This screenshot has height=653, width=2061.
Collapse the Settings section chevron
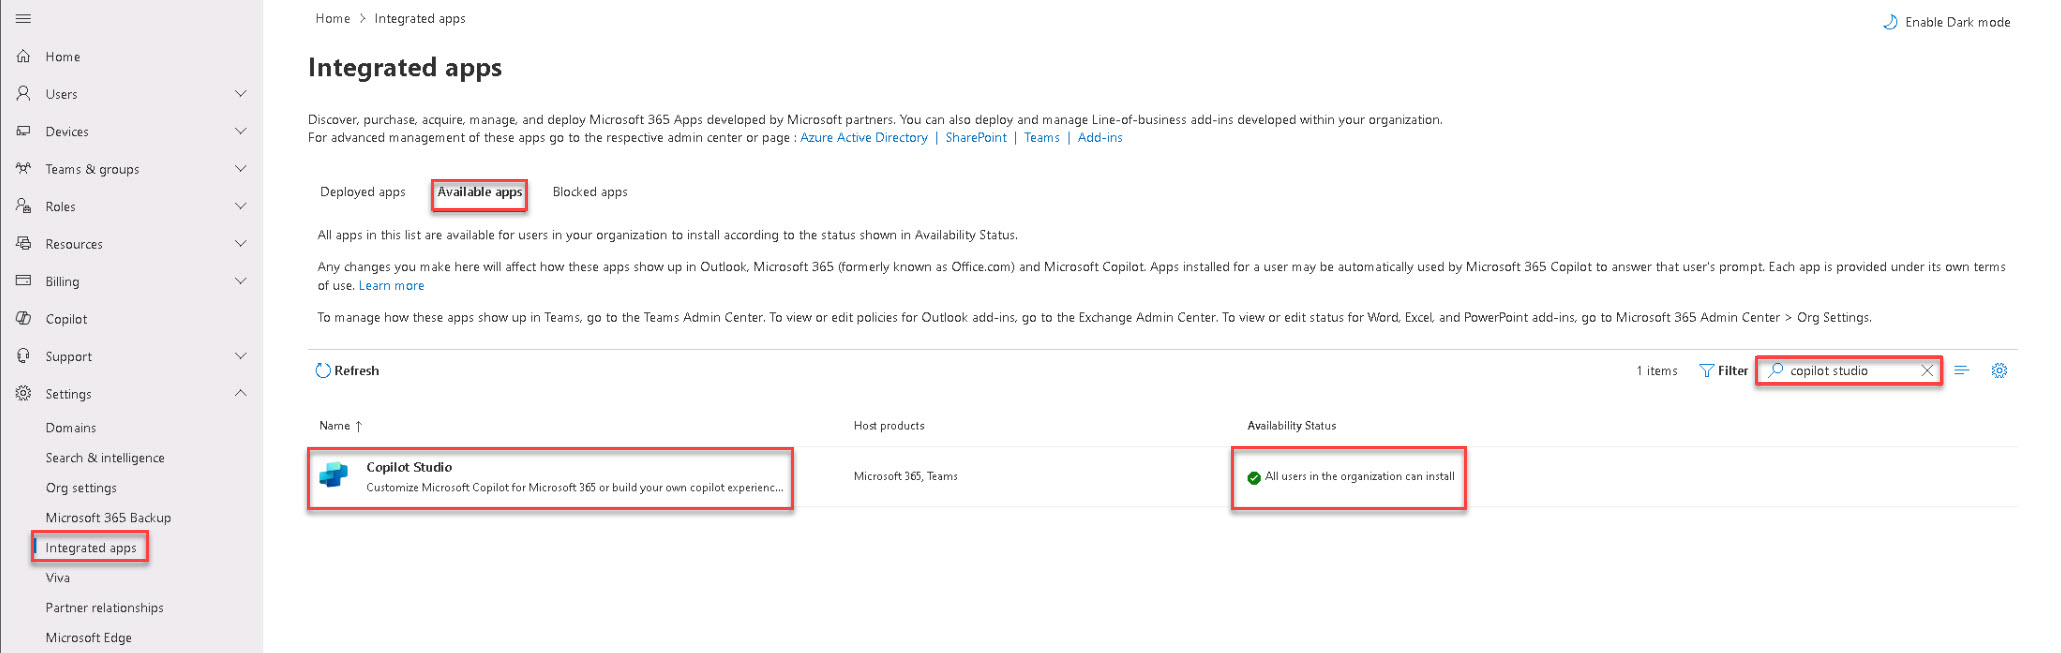click(240, 394)
